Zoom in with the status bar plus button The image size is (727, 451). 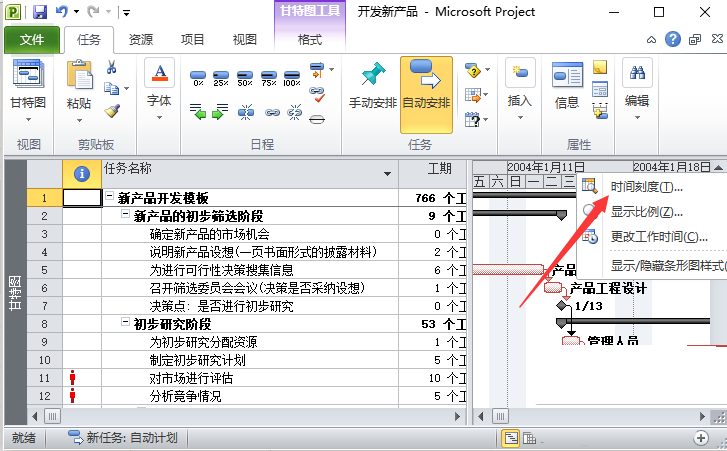[x=701, y=438]
